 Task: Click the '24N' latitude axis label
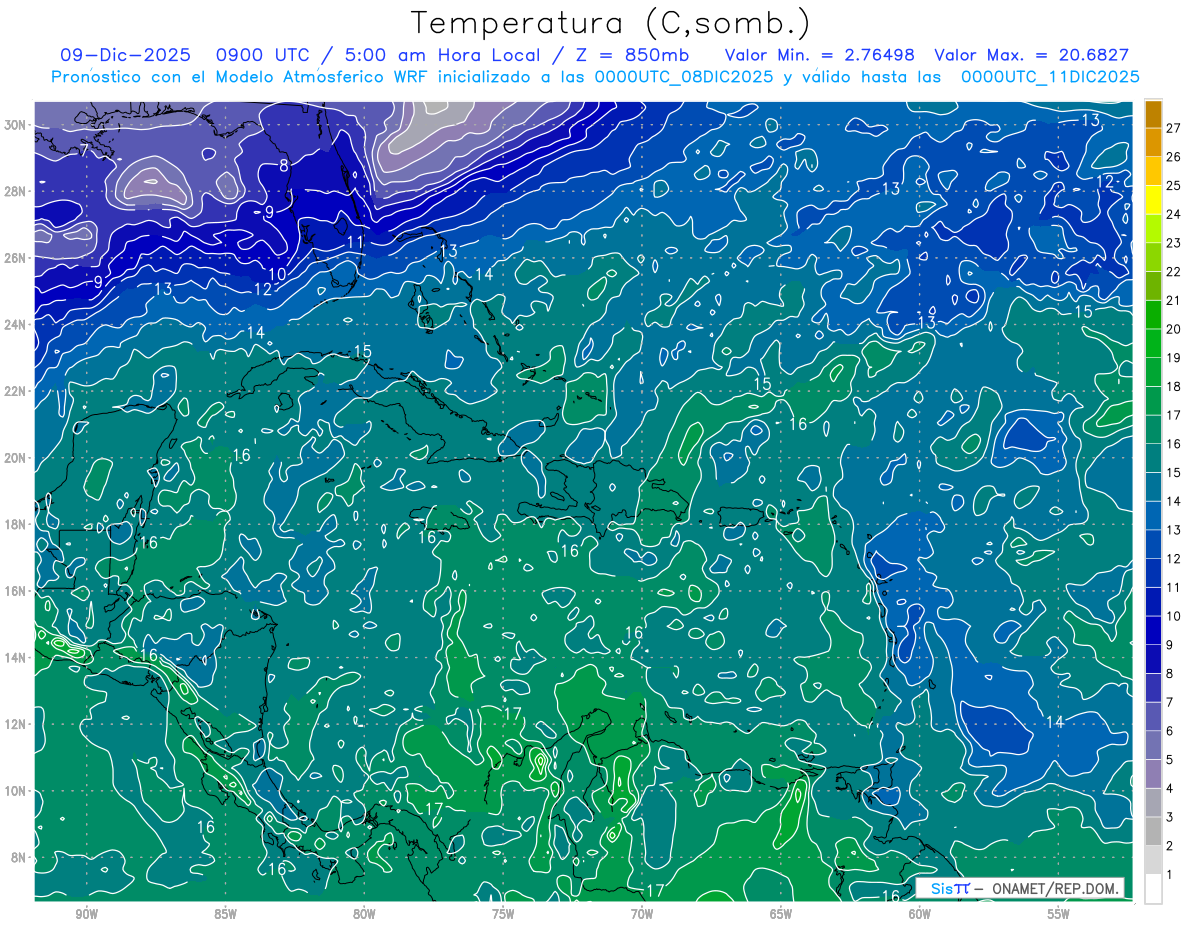pos(14,324)
